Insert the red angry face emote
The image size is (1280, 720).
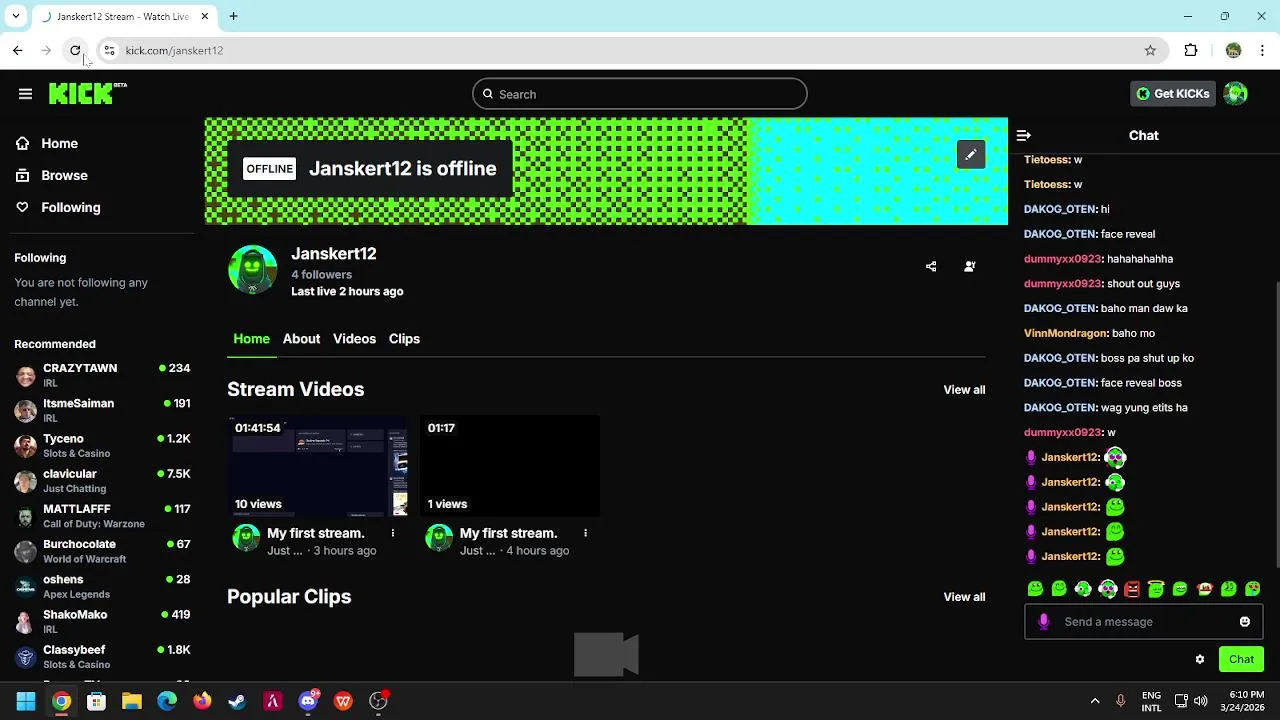point(1132,589)
